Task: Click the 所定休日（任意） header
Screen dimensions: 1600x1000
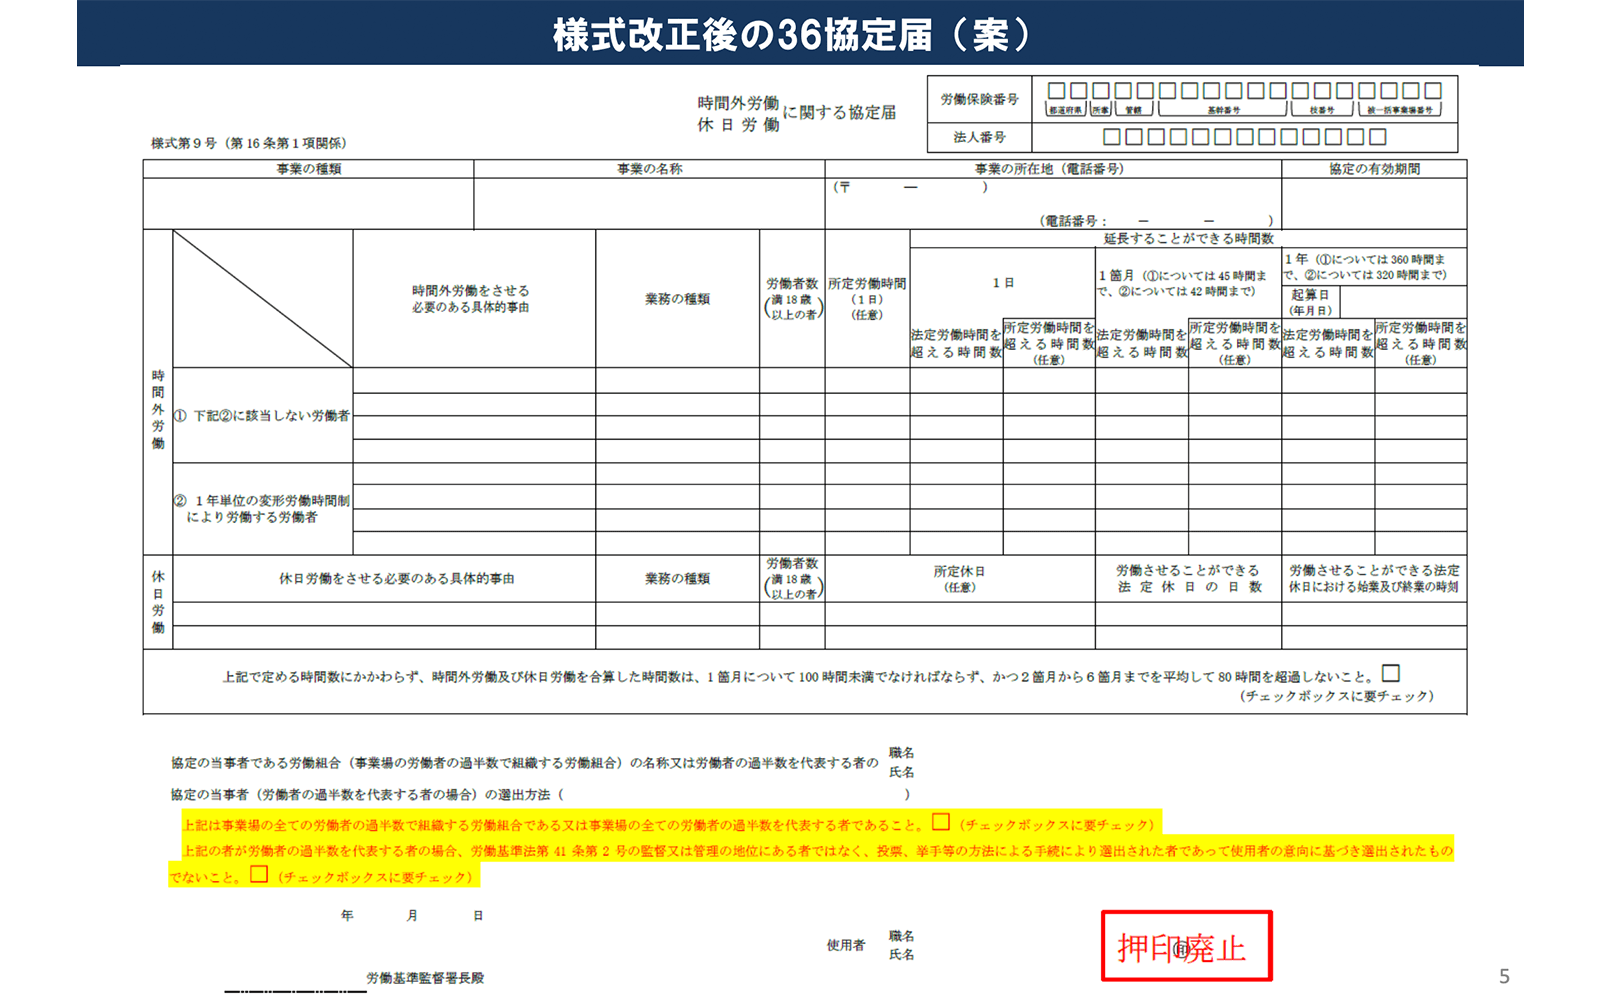Action: (959, 579)
